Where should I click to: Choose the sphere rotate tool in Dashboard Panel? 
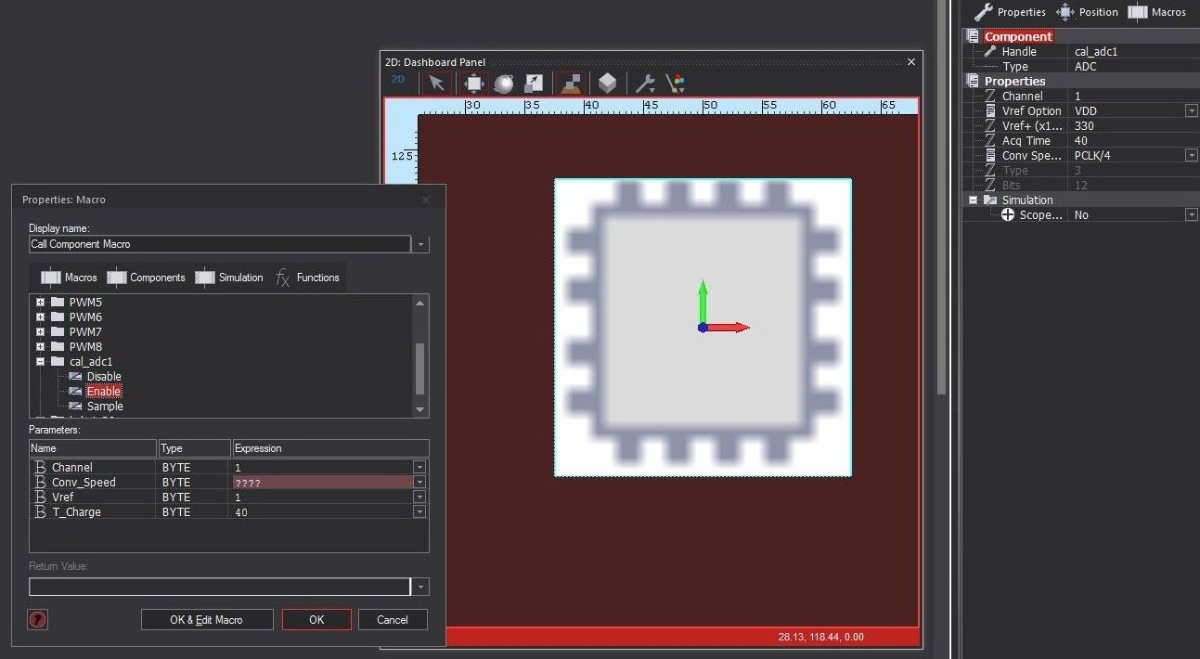click(503, 83)
